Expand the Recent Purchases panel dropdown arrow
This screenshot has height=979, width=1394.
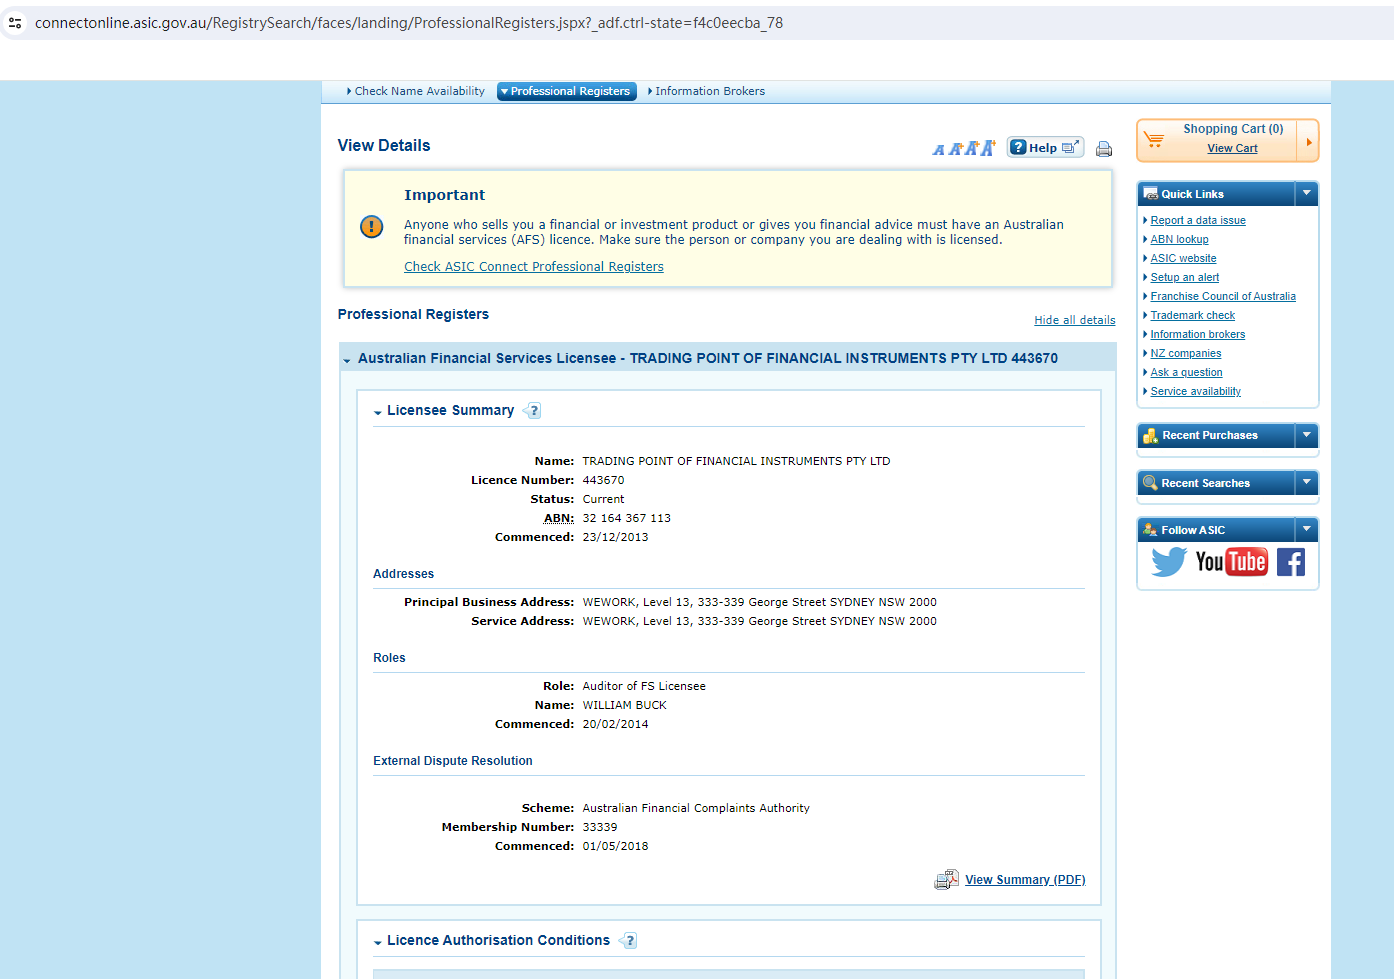point(1307,436)
